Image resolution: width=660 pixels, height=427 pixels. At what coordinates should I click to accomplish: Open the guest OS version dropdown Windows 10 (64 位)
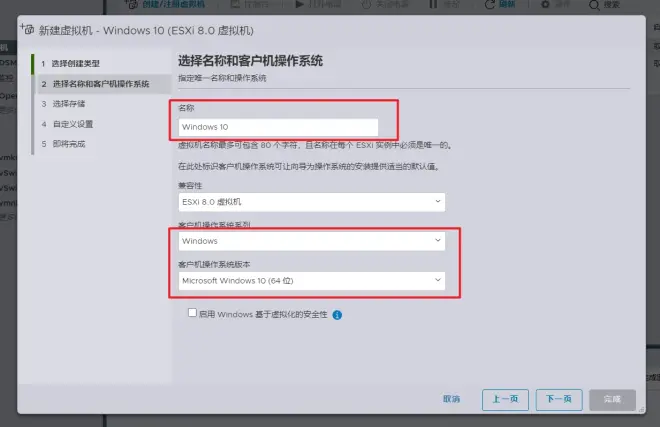[311, 280]
